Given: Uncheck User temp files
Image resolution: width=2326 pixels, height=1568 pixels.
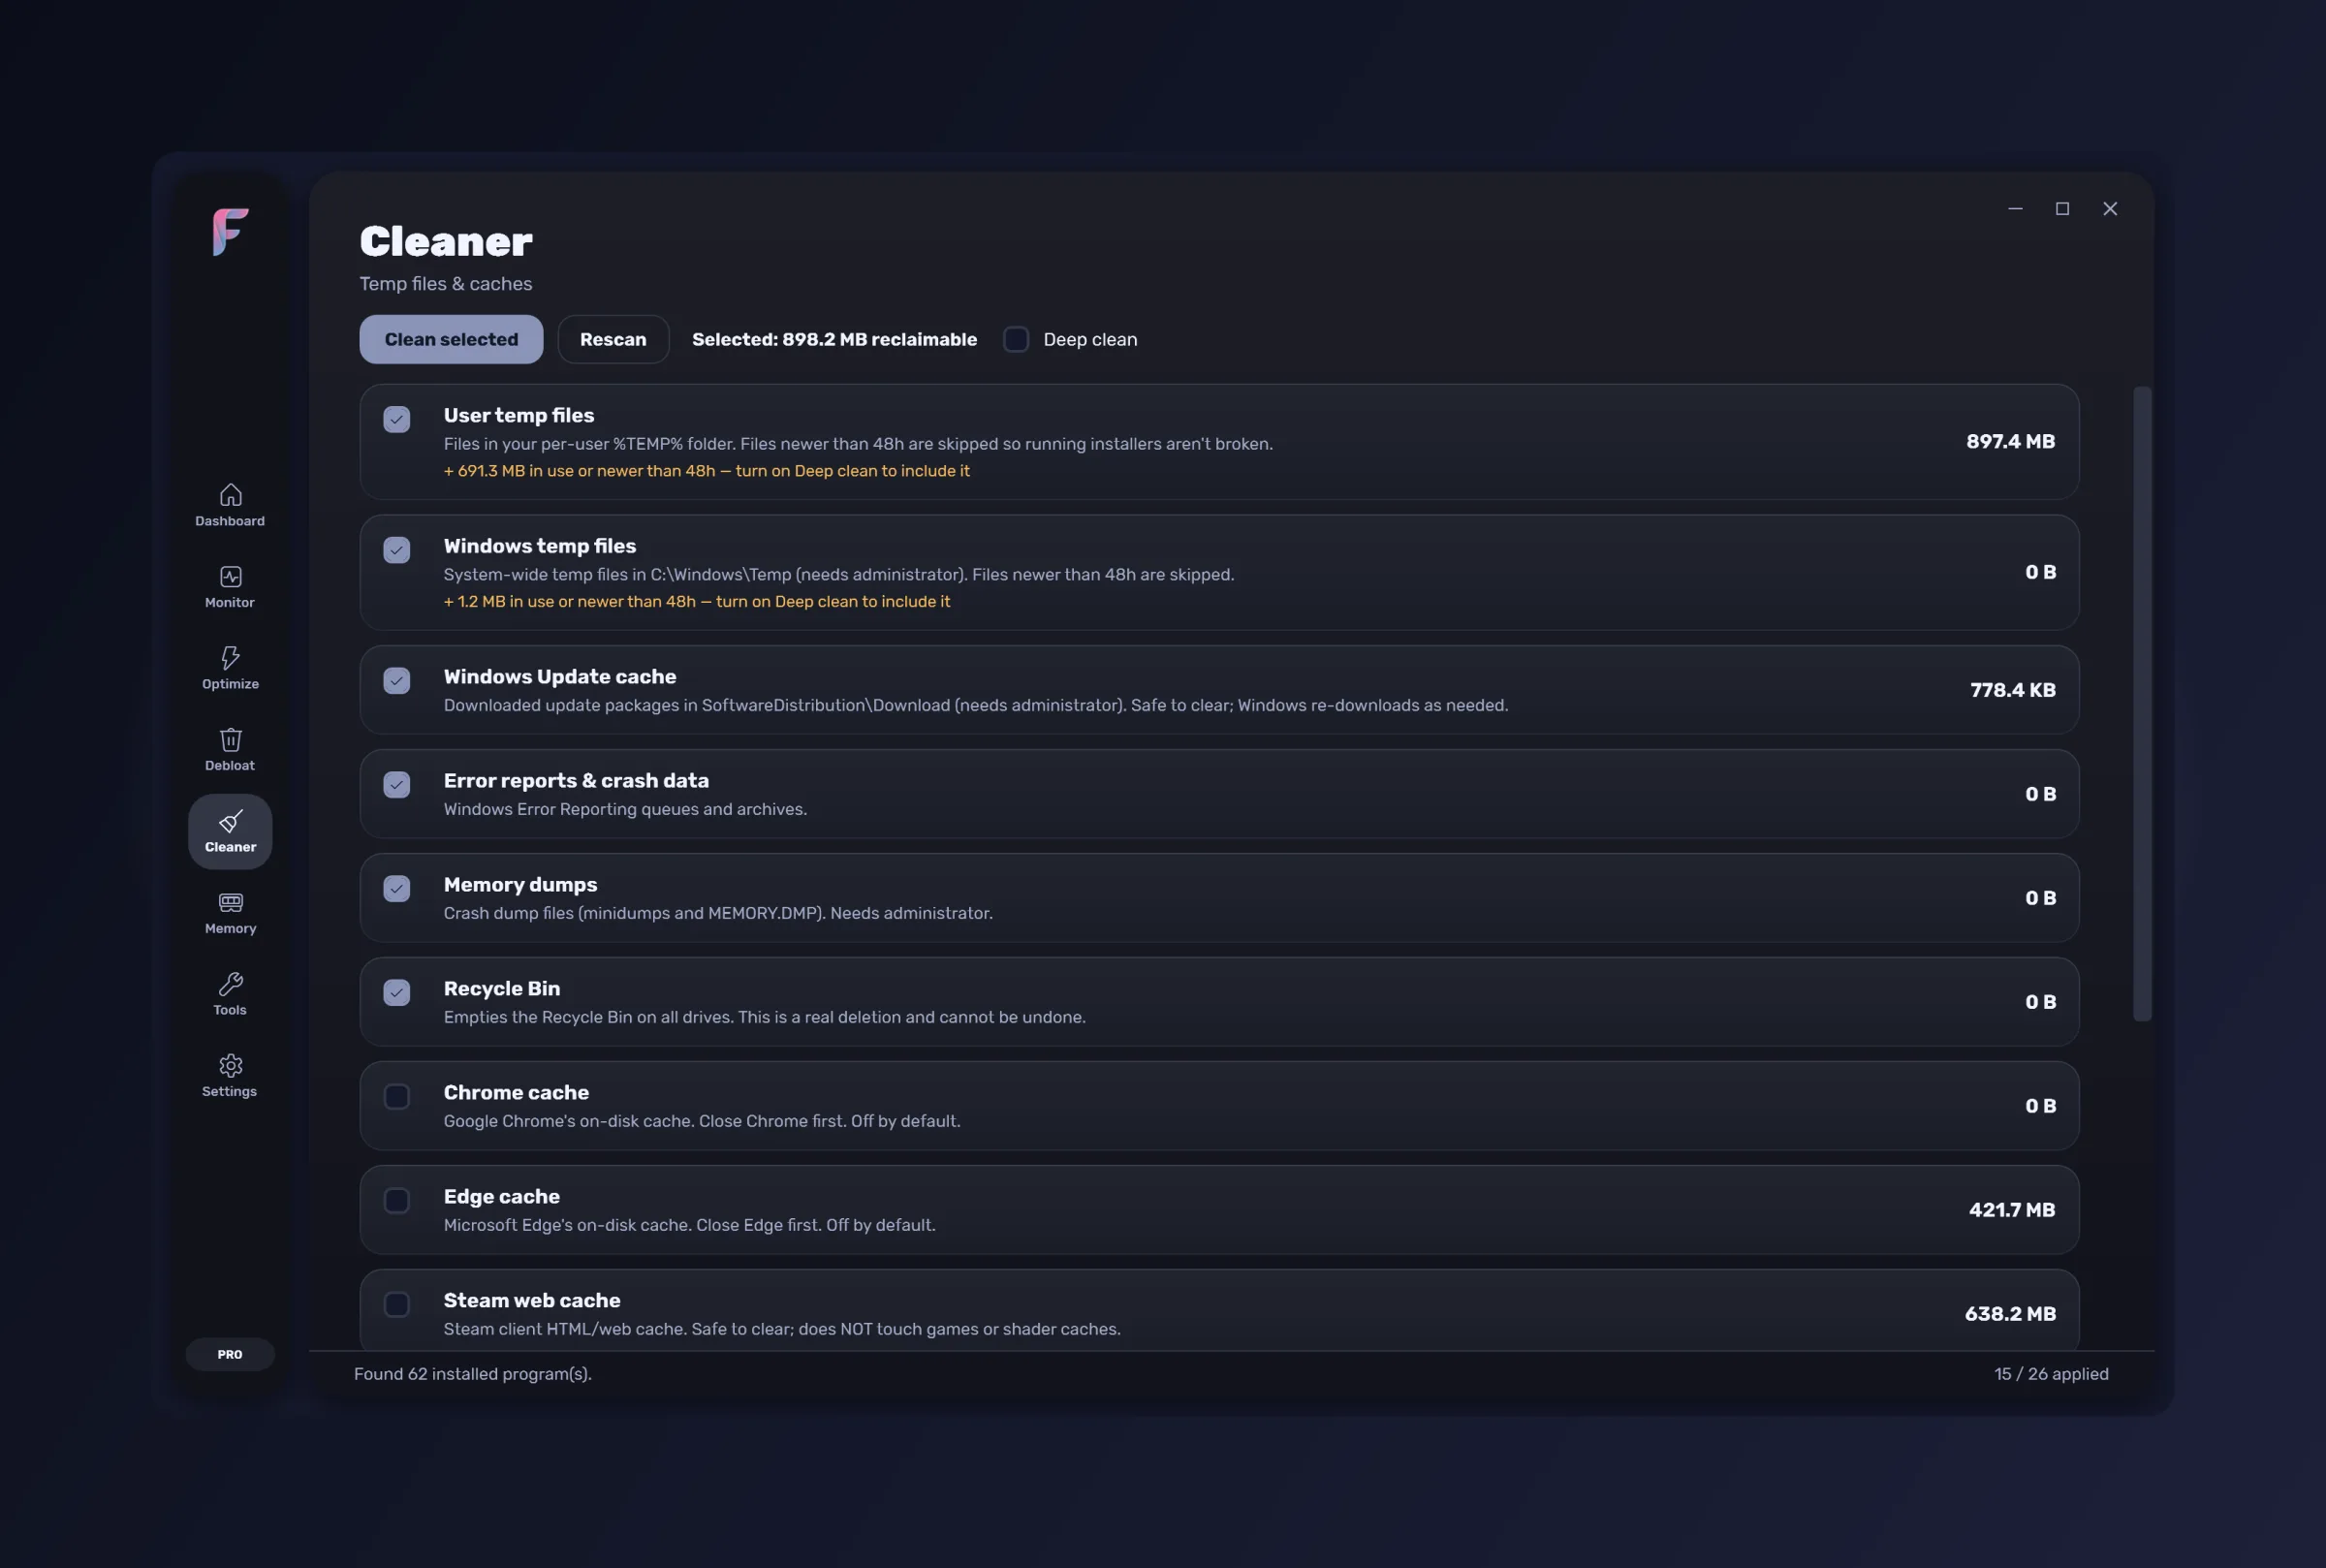Looking at the screenshot, I should click(x=397, y=419).
